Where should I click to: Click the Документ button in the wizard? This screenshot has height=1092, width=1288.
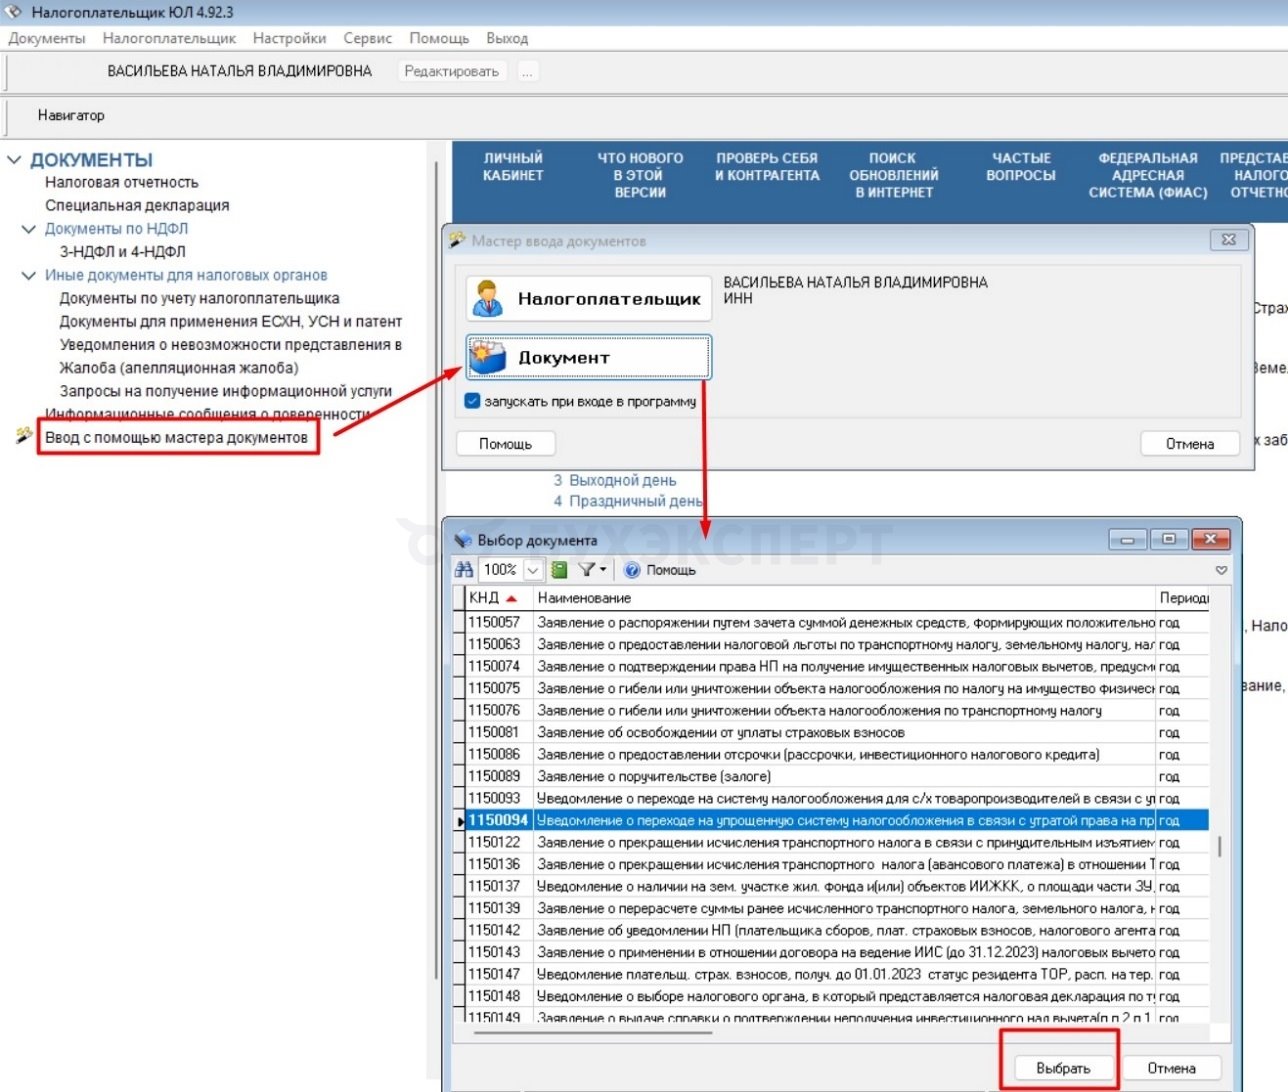tap(589, 357)
